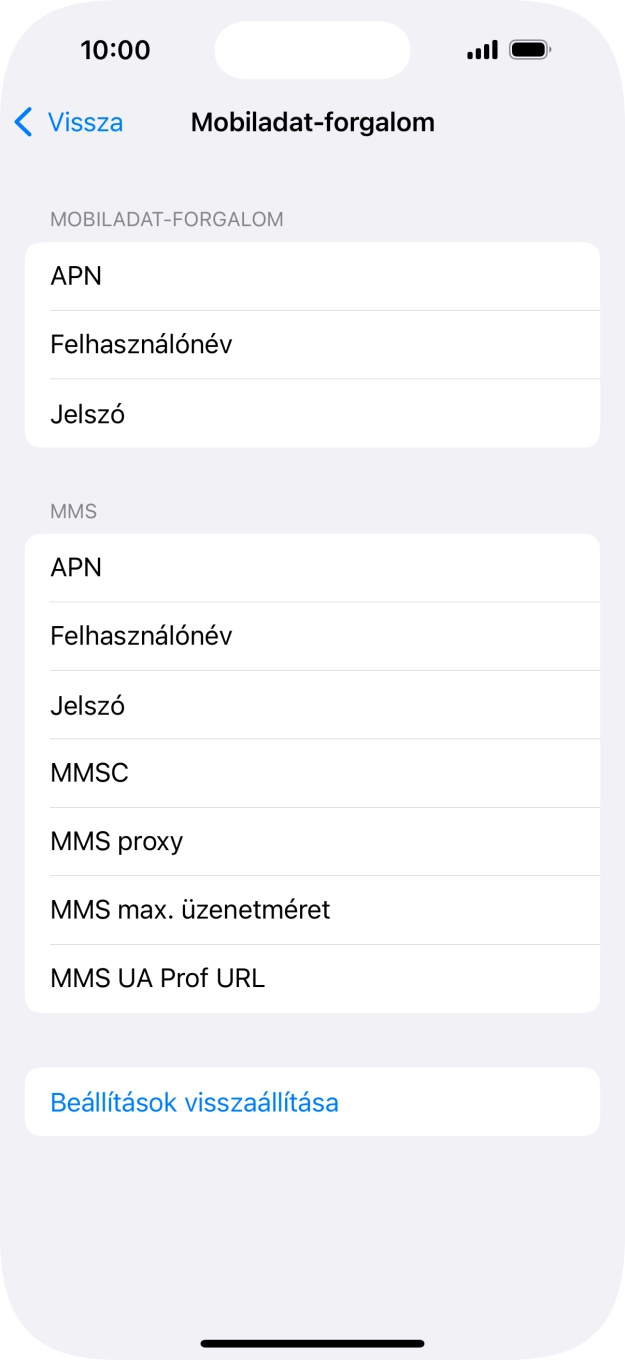
Task: Open the MOBILADAT-FORGALOM APN field
Action: 312,276
